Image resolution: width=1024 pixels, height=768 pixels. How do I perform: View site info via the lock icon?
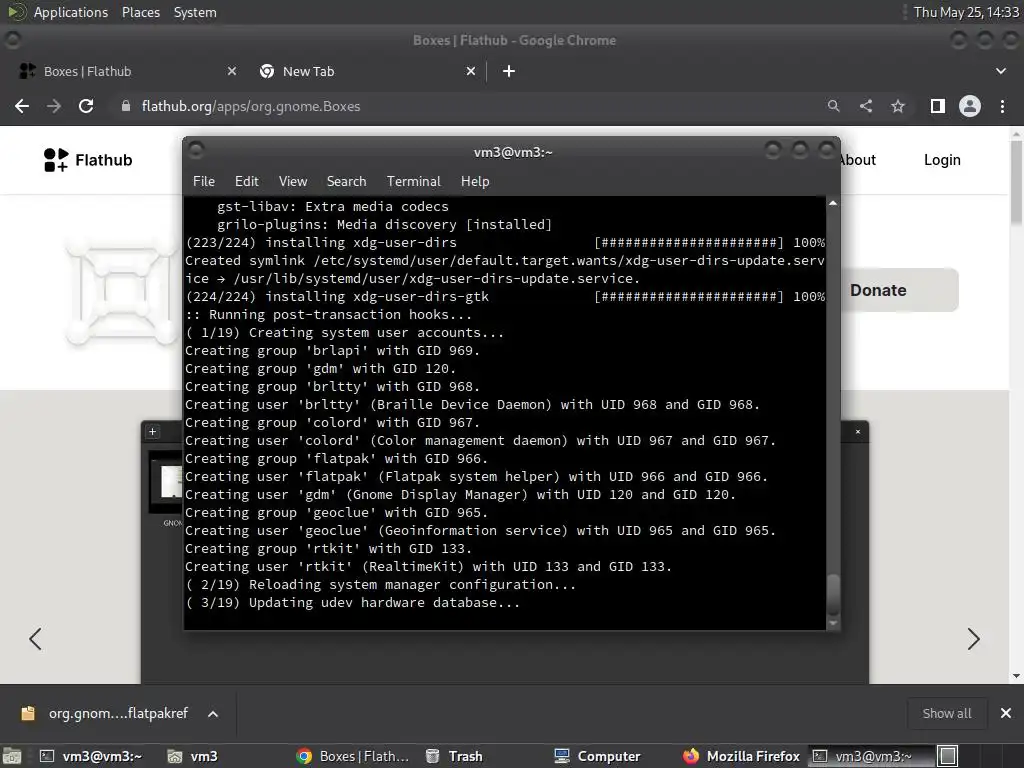(125, 106)
